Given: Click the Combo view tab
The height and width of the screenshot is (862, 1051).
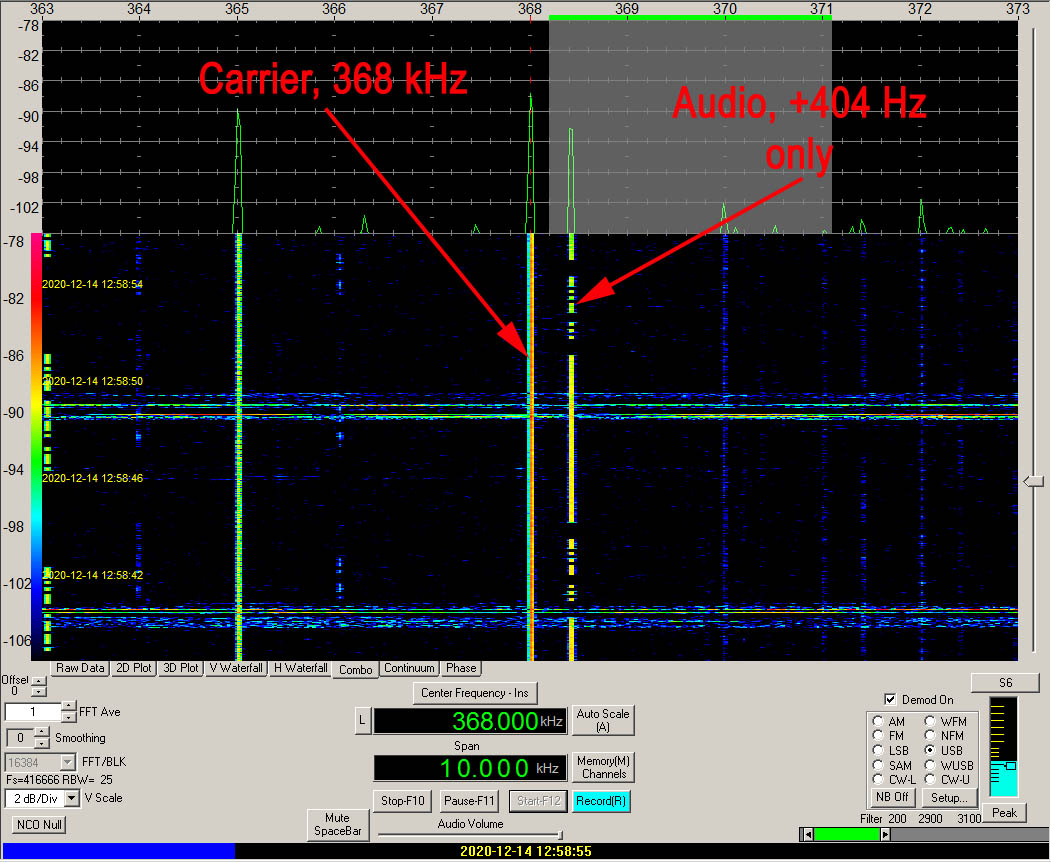Looking at the screenshot, I should [355, 670].
